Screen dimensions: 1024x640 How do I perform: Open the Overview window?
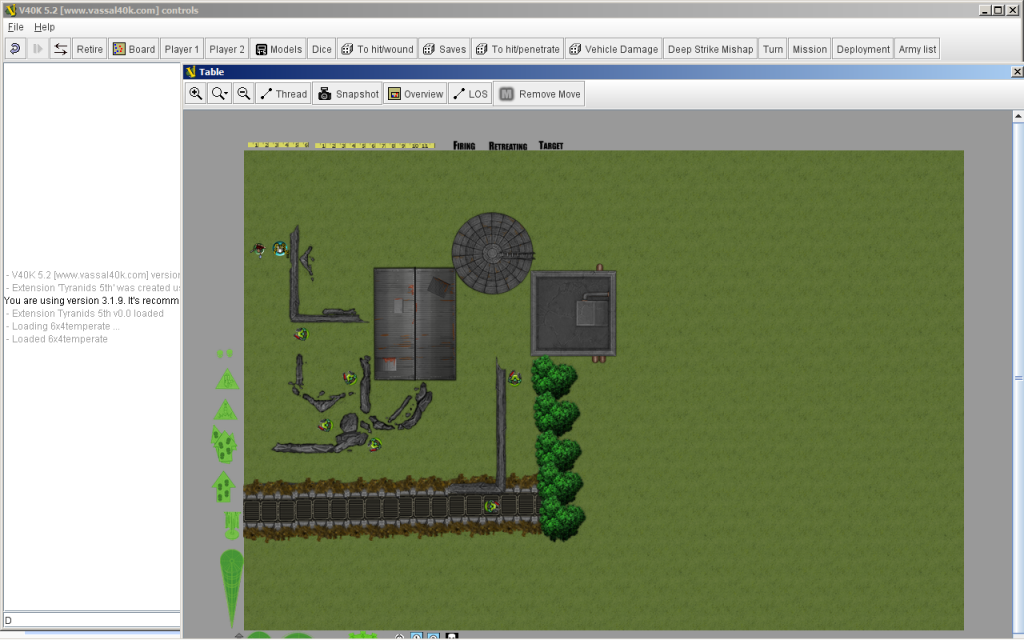[415, 94]
